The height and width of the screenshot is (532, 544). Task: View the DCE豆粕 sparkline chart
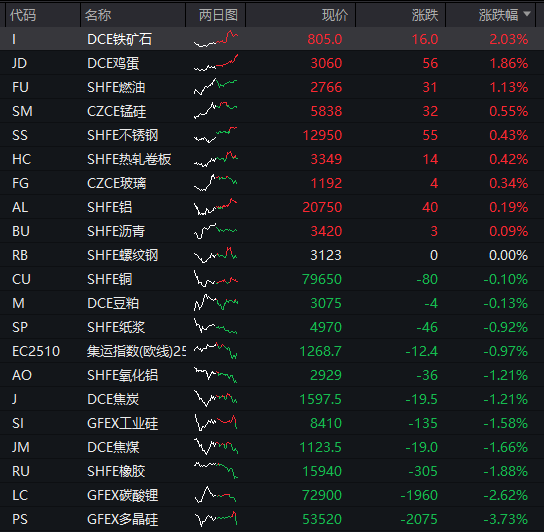point(216,303)
